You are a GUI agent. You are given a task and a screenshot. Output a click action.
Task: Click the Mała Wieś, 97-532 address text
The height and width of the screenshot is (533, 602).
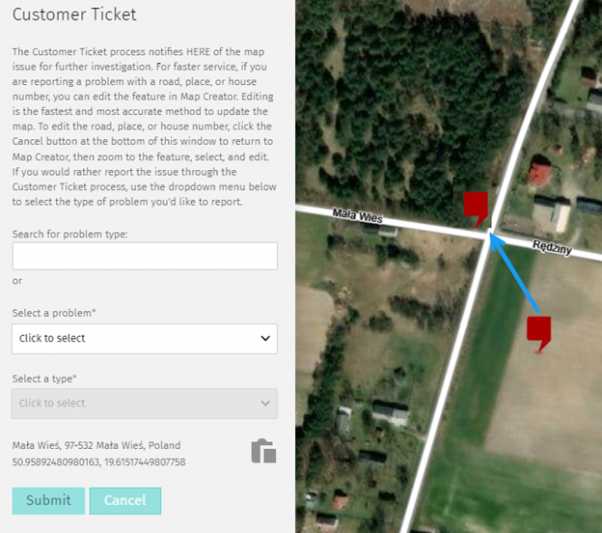pos(97,445)
